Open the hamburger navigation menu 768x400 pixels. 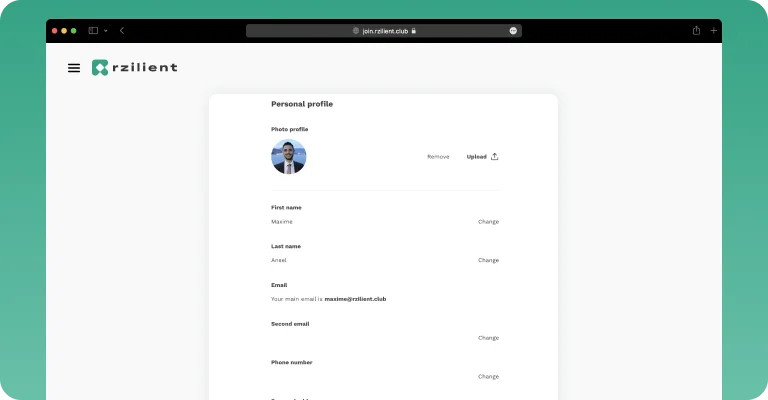(x=74, y=68)
